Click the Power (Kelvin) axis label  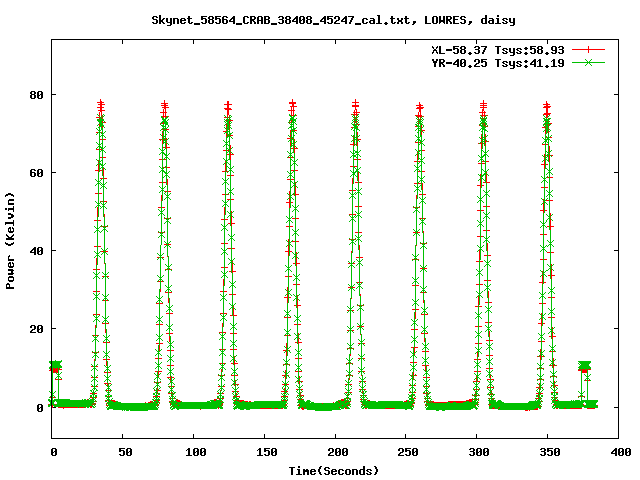click(10, 241)
